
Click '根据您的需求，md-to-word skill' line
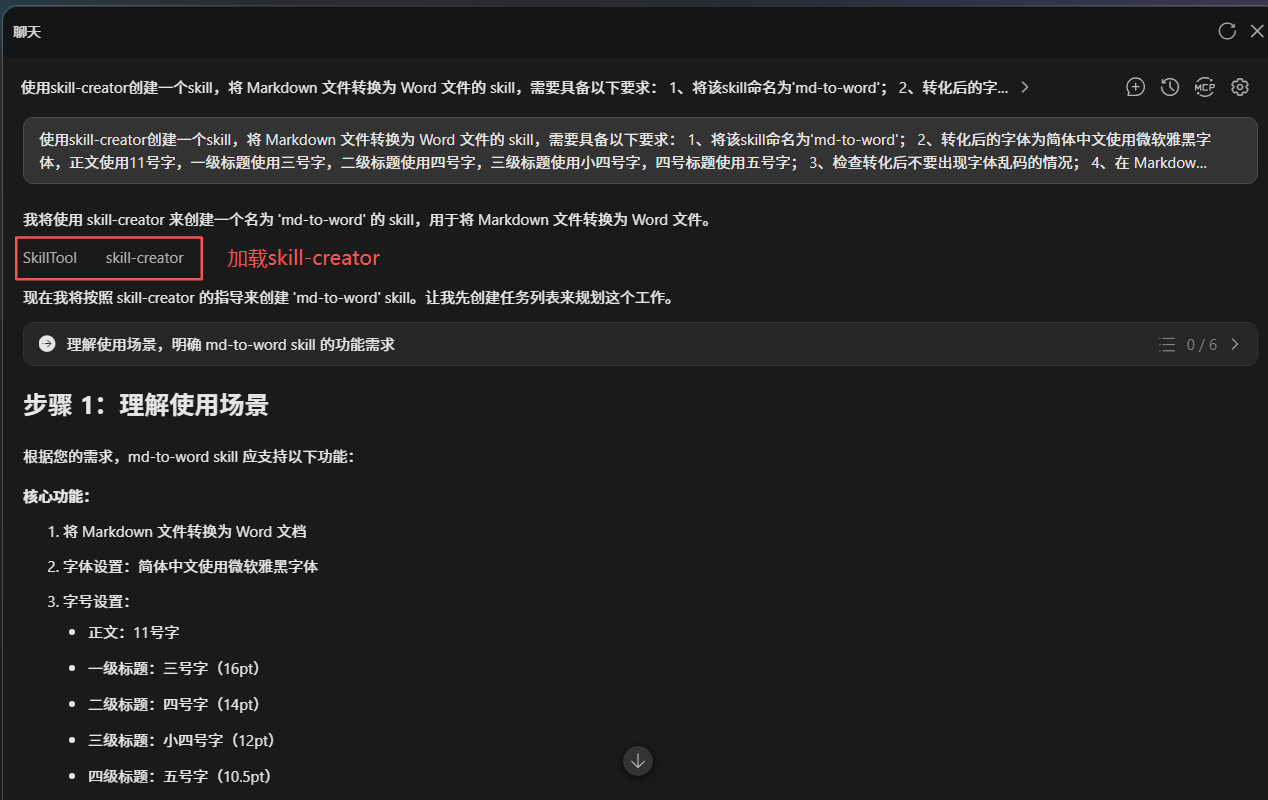[189, 456]
